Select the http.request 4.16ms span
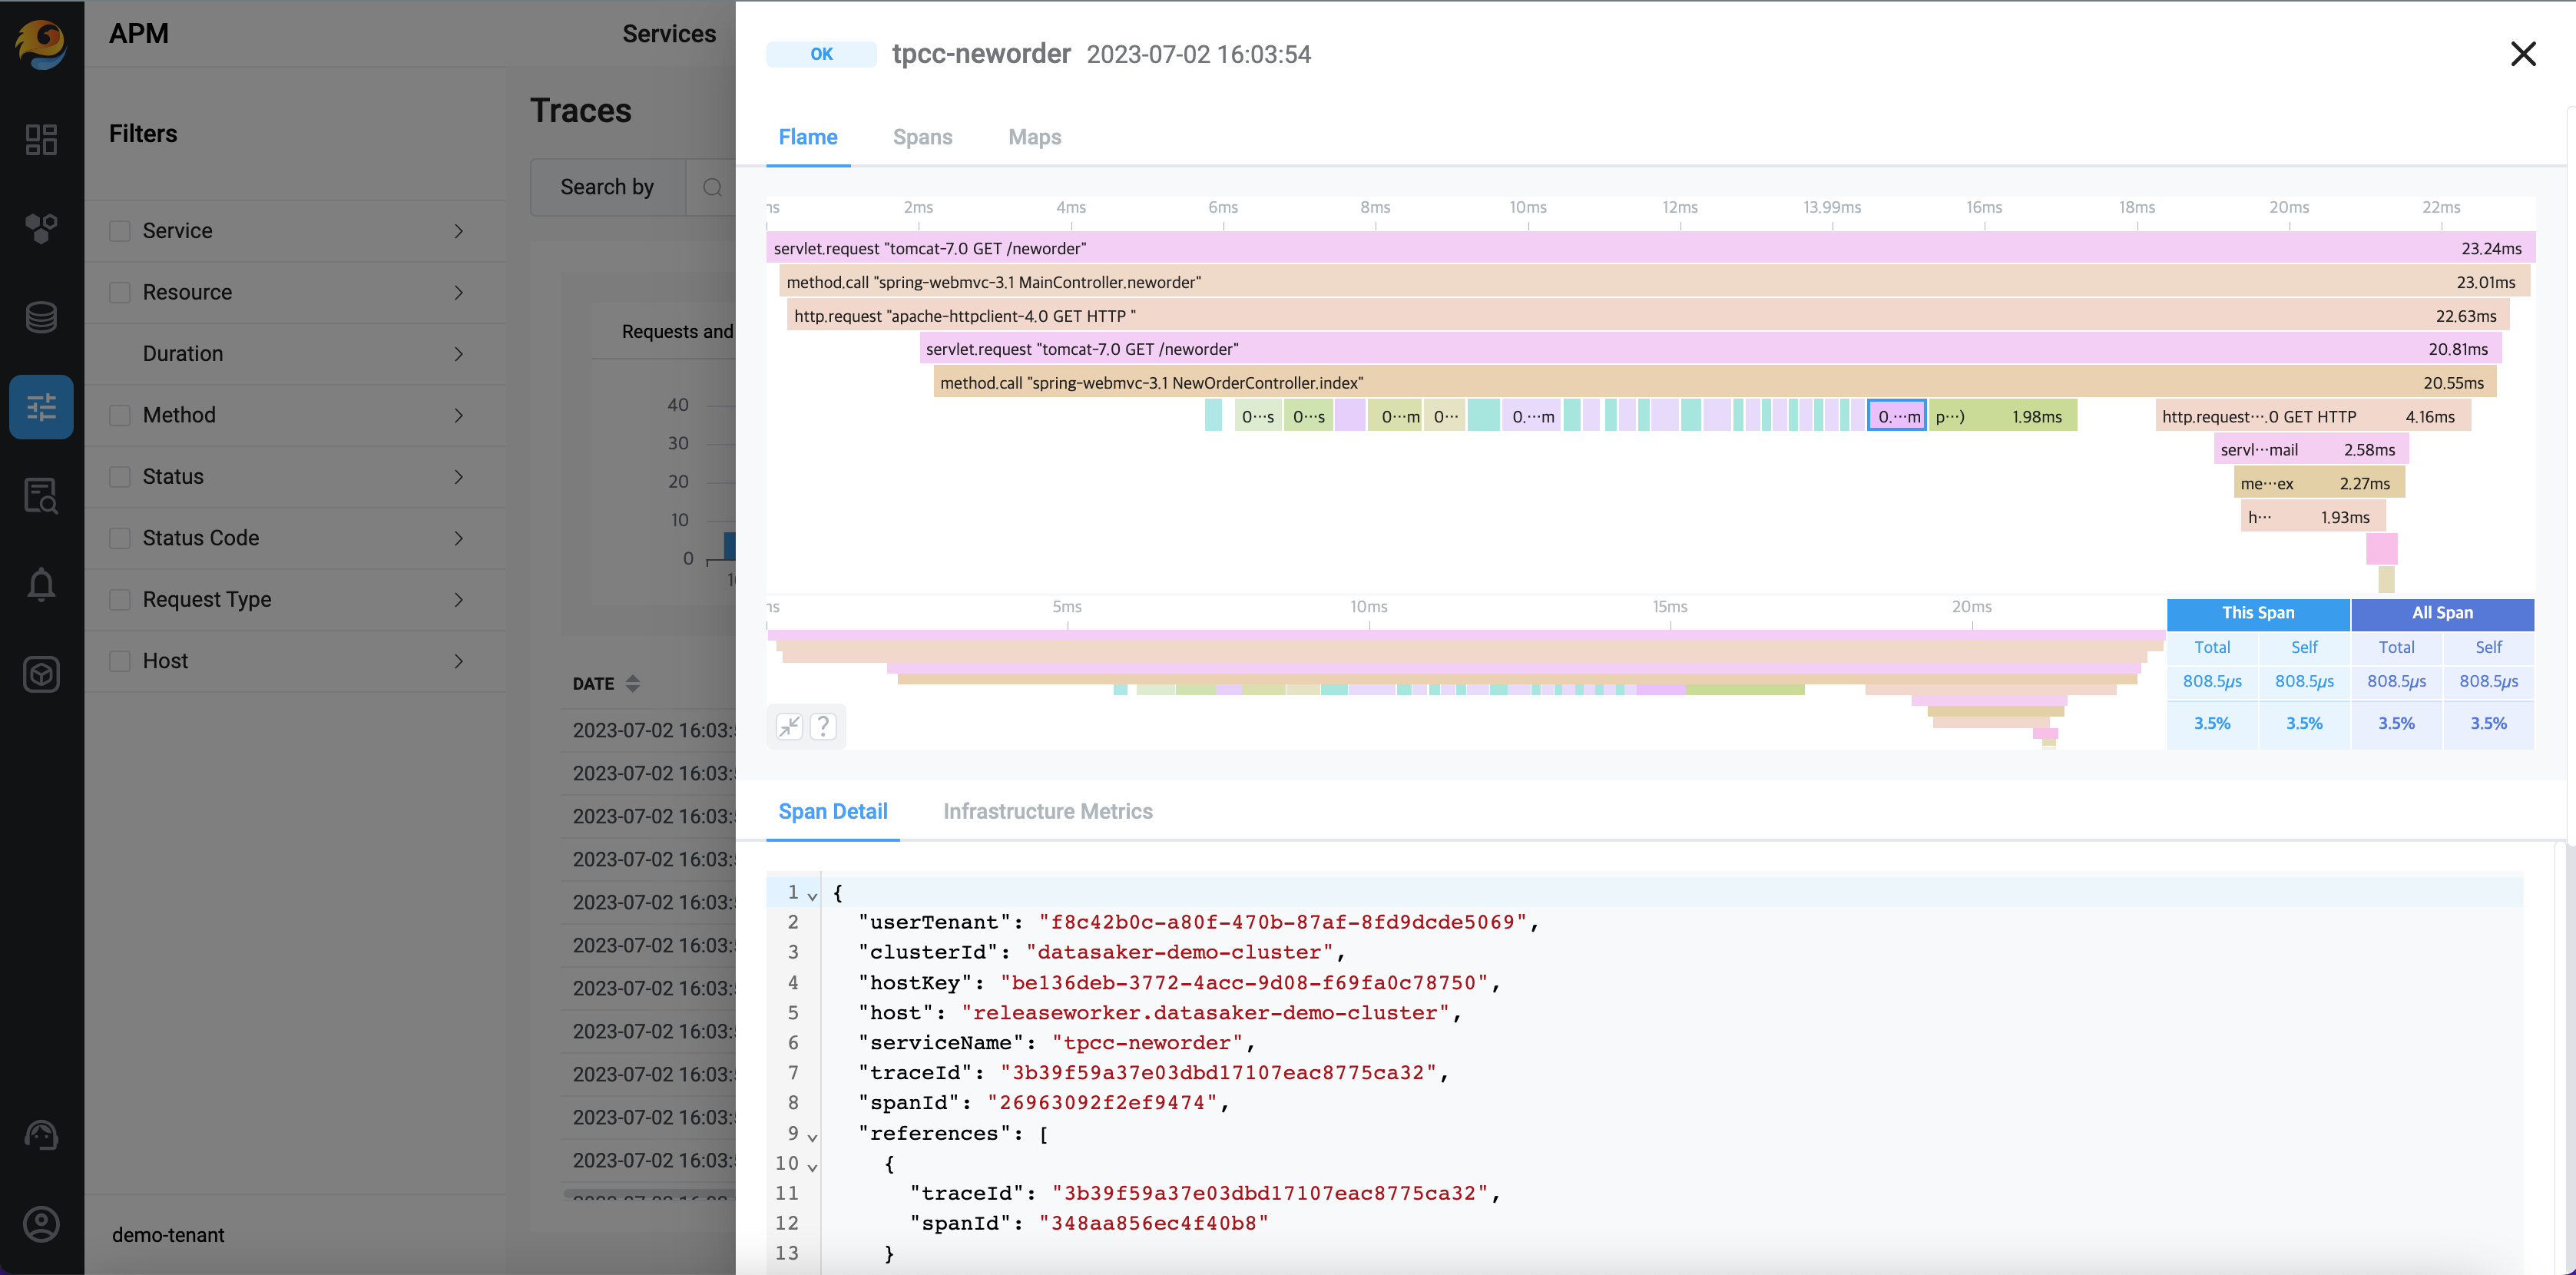 click(x=2313, y=416)
